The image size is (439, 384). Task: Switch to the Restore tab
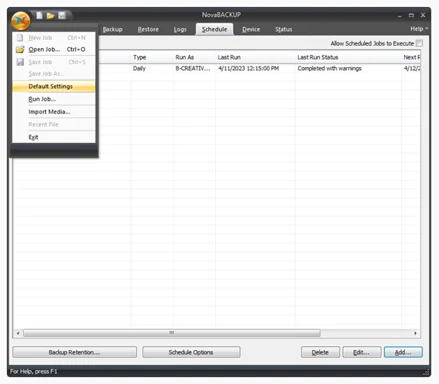click(148, 29)
